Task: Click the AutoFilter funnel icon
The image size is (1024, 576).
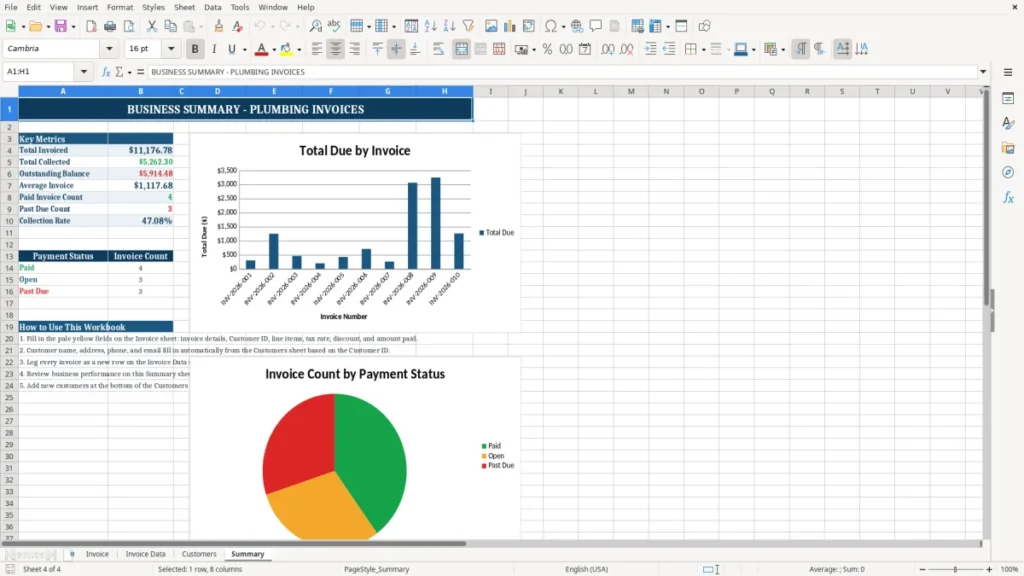Action: pos(468,26)
